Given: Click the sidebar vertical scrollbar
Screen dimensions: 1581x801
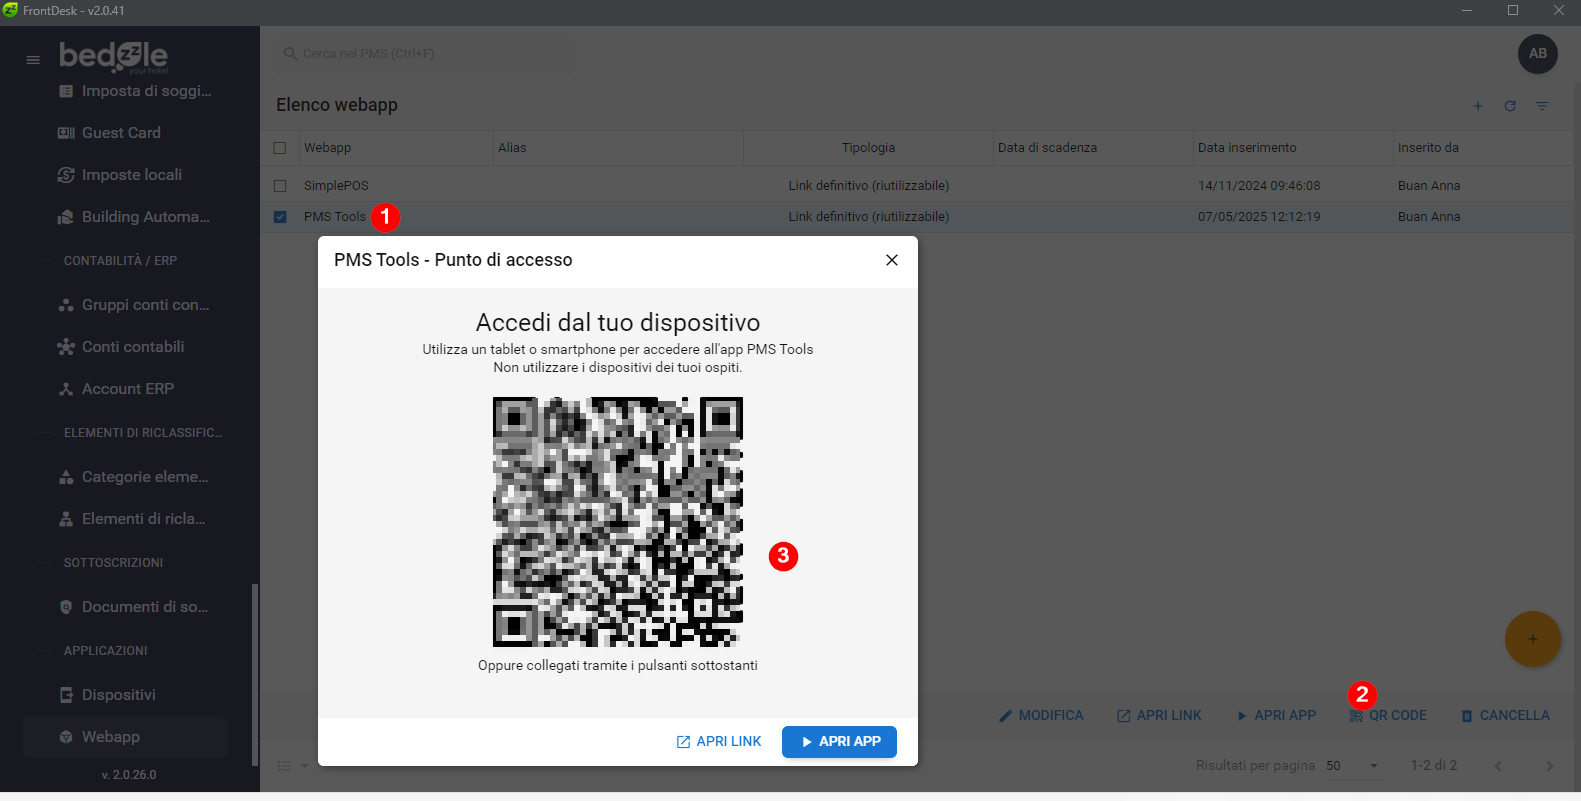Looking at the screenshot, I should click(255, 674).
